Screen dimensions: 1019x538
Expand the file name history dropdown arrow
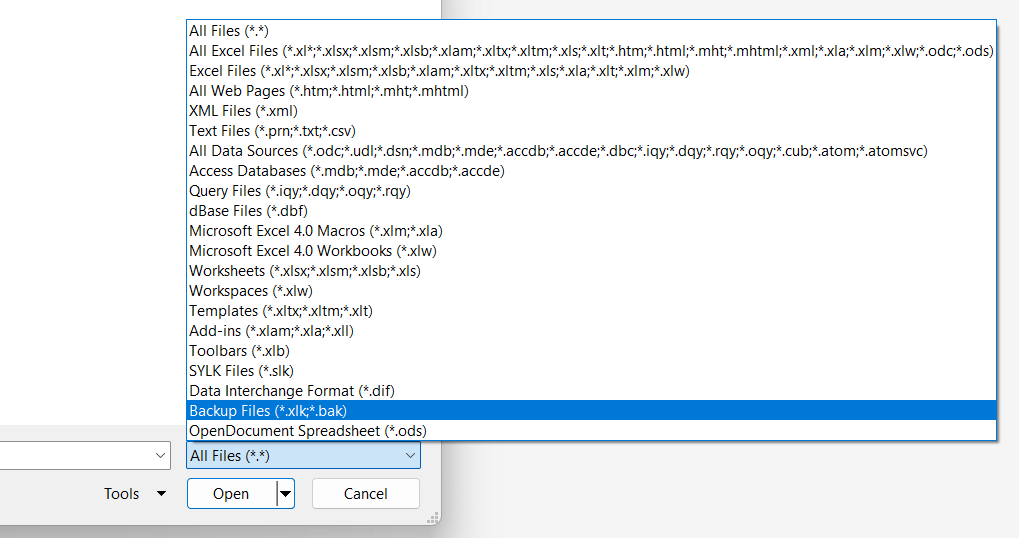(x=160, y=455)
